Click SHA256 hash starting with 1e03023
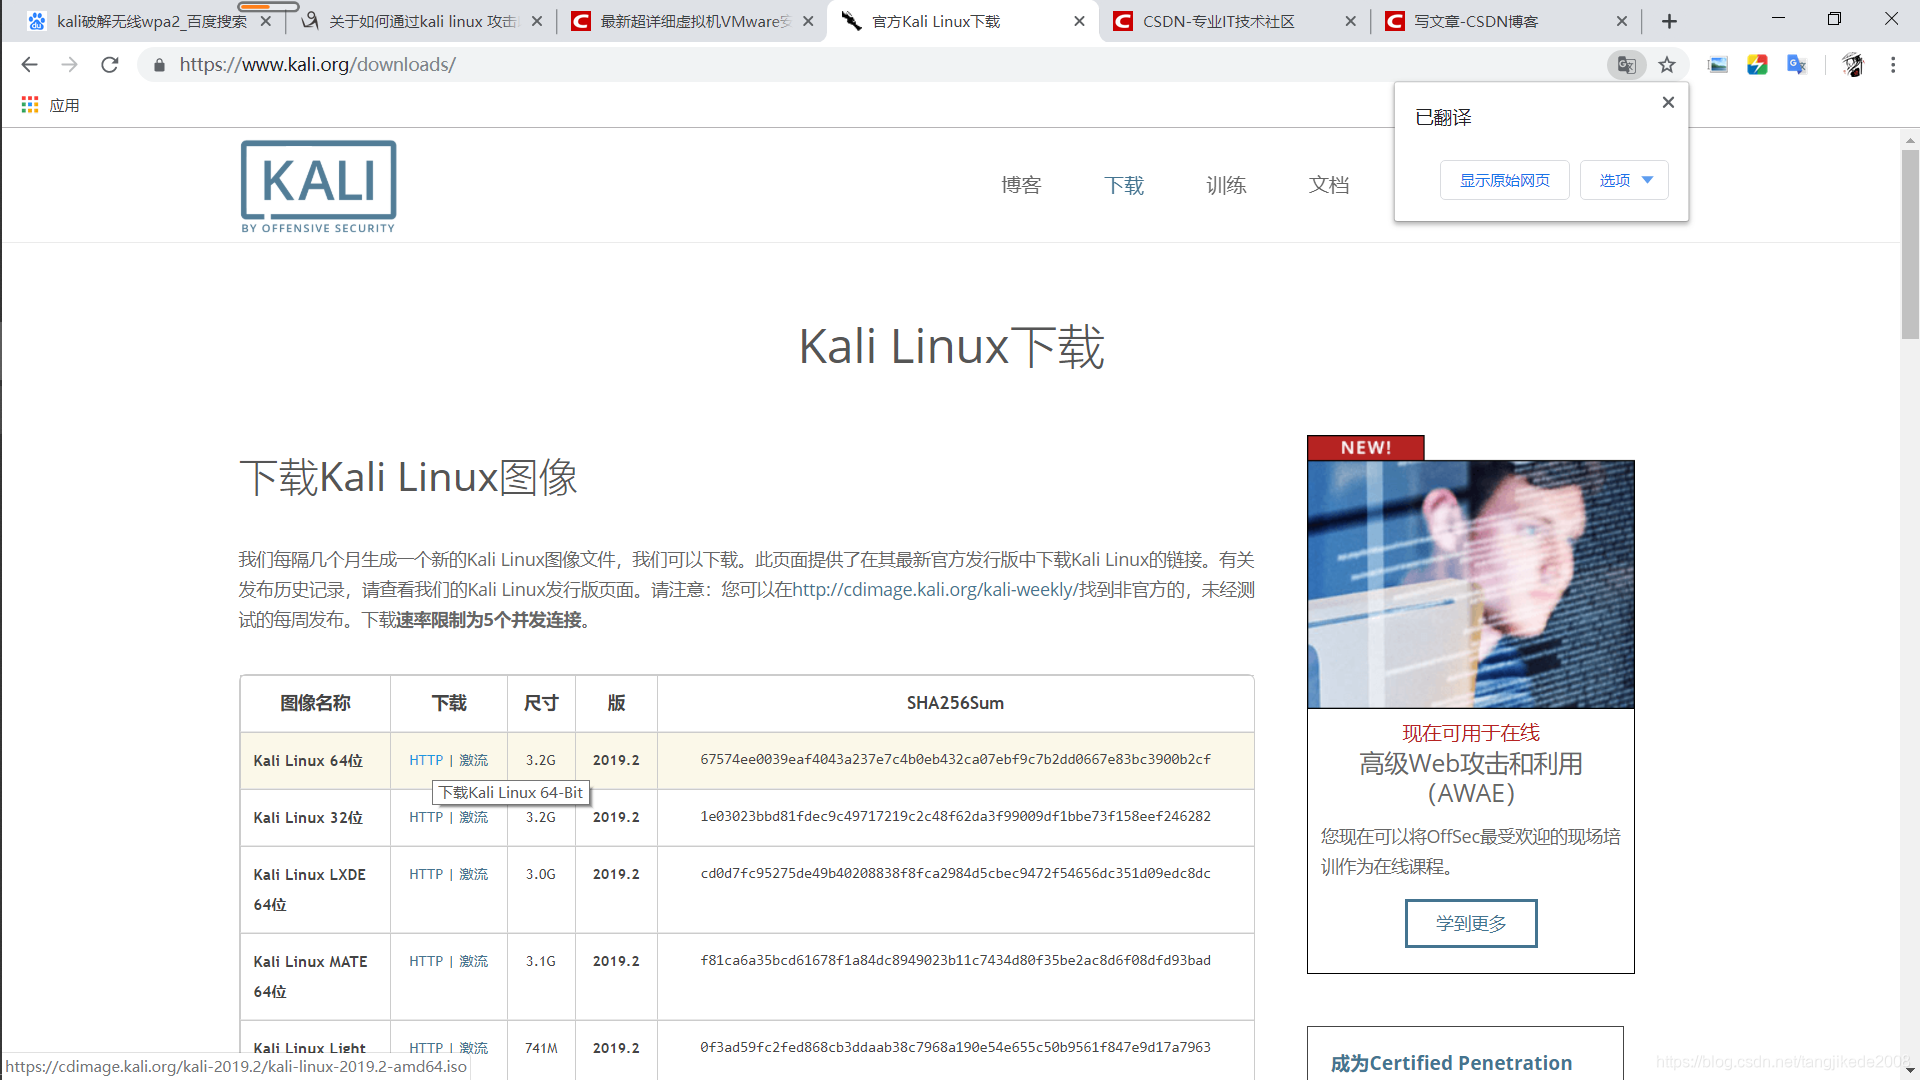 (955, 816)
